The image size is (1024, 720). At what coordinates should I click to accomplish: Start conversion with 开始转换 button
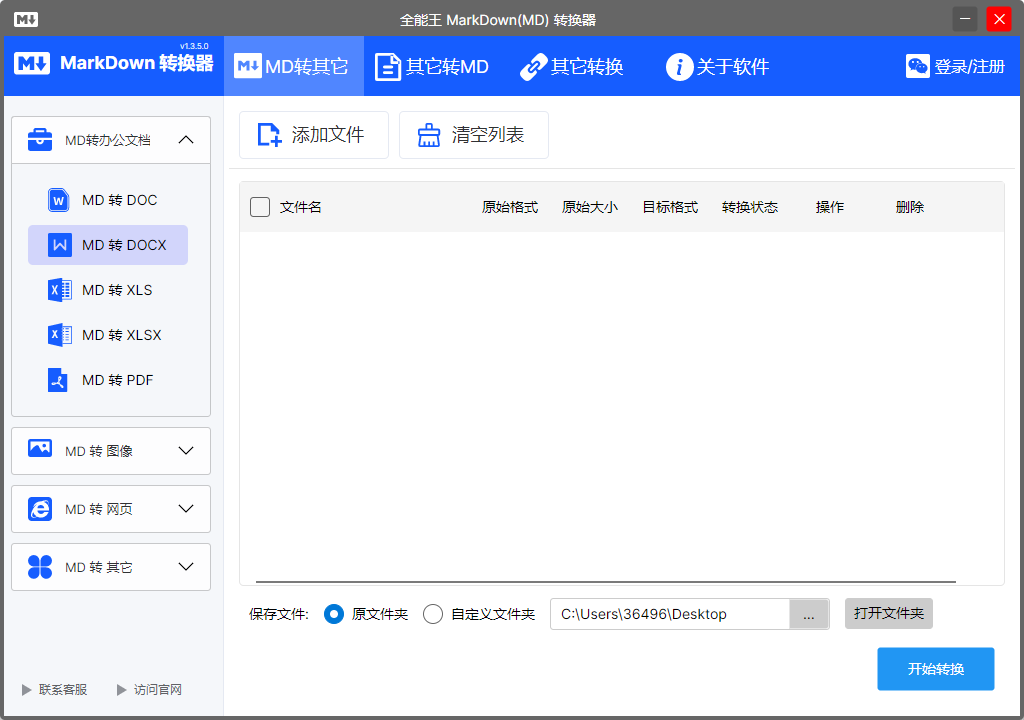[x=936, y=669]
